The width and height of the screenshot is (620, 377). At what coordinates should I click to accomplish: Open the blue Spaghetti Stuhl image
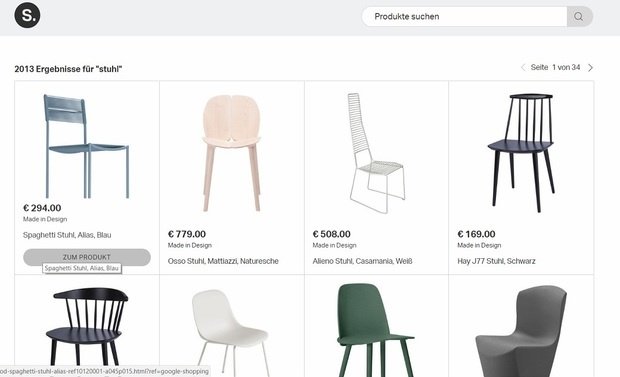(x=86, y=146)
